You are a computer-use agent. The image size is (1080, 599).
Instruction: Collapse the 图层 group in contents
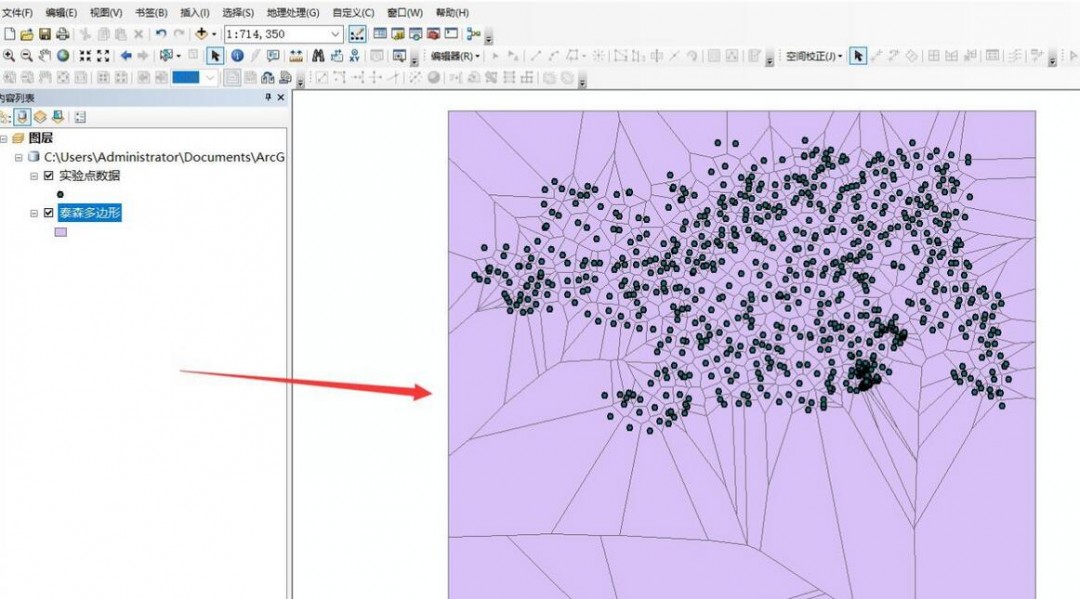4,139
